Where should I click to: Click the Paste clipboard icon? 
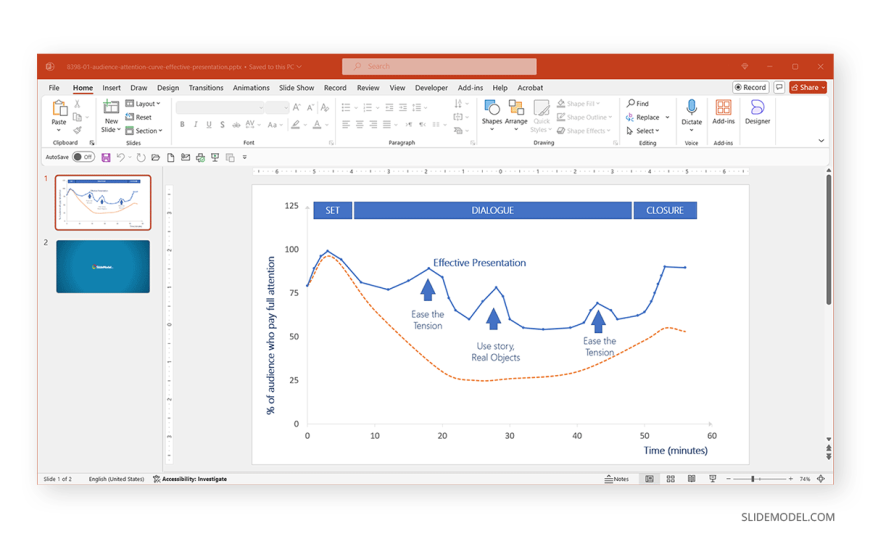click(59, 108)
